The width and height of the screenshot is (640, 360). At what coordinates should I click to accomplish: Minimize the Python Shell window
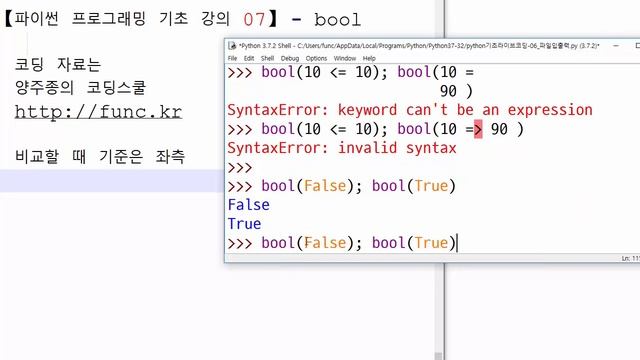[x=616, y=46]
